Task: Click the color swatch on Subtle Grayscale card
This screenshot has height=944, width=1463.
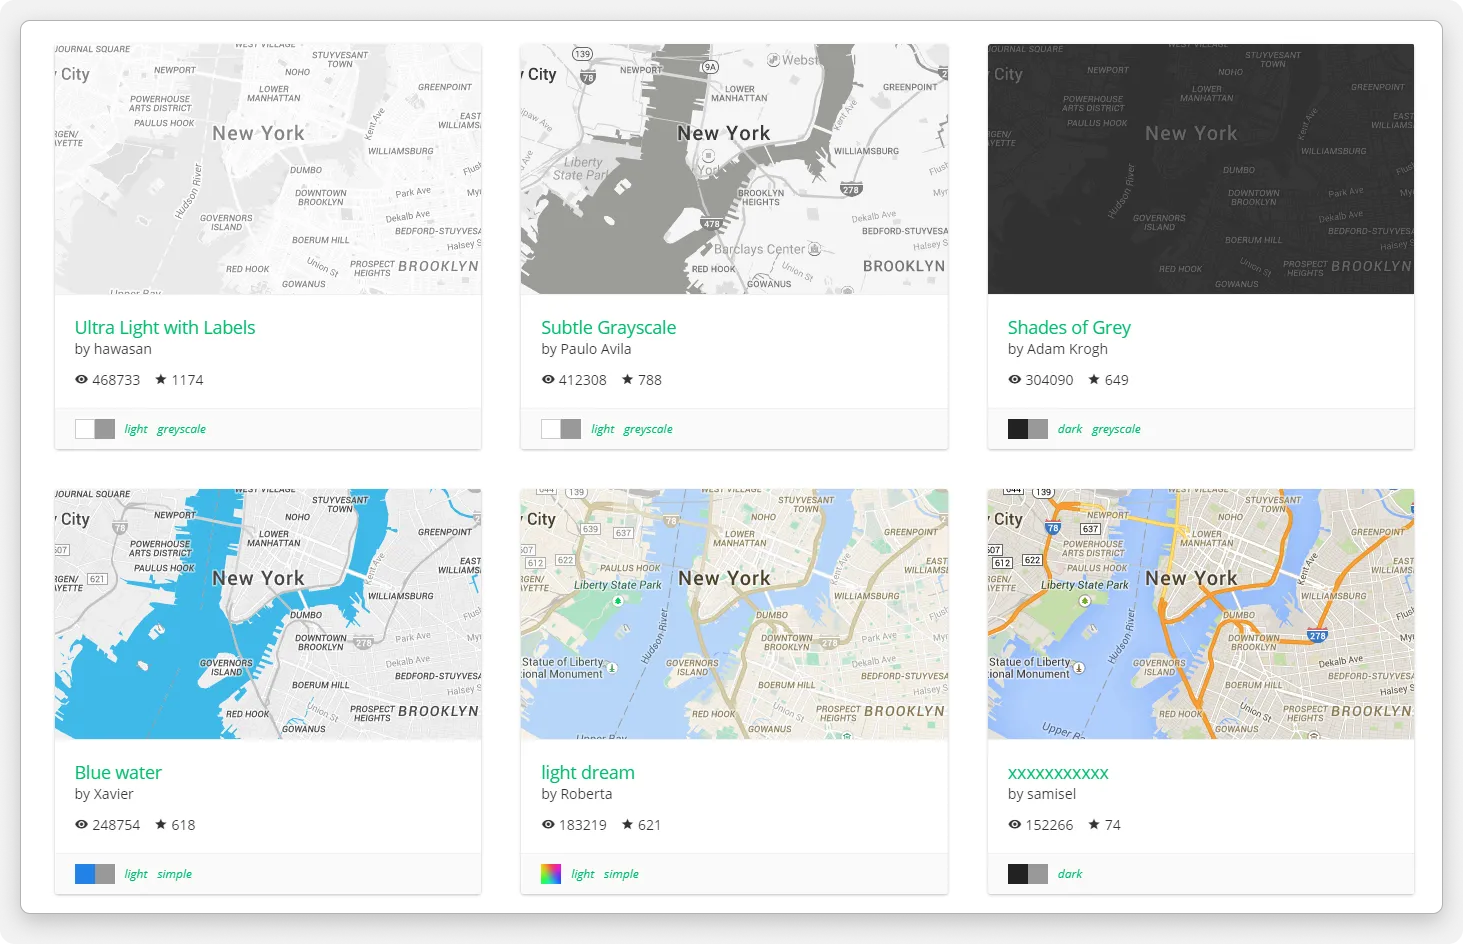Action: [x=561, y=429]
